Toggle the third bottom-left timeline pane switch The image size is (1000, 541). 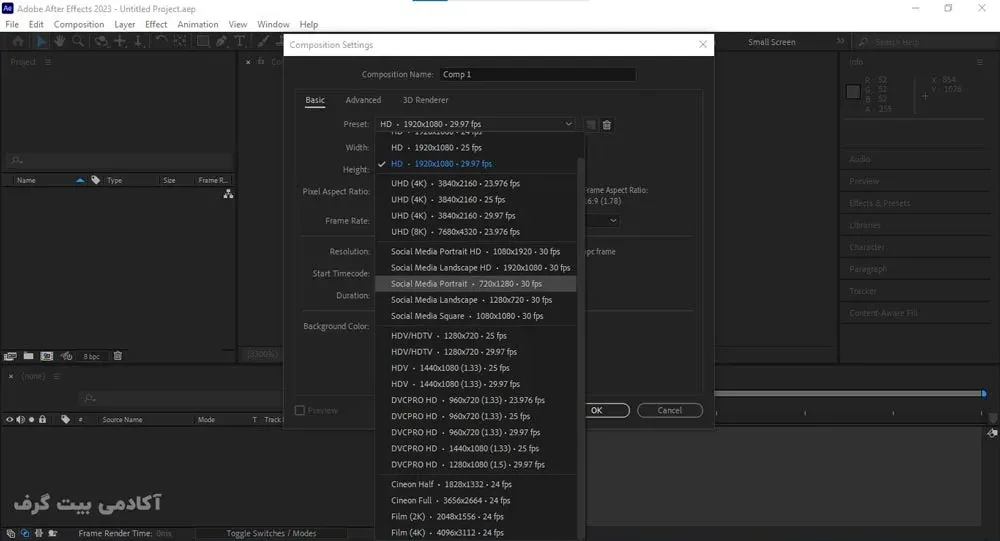[39, 533]
